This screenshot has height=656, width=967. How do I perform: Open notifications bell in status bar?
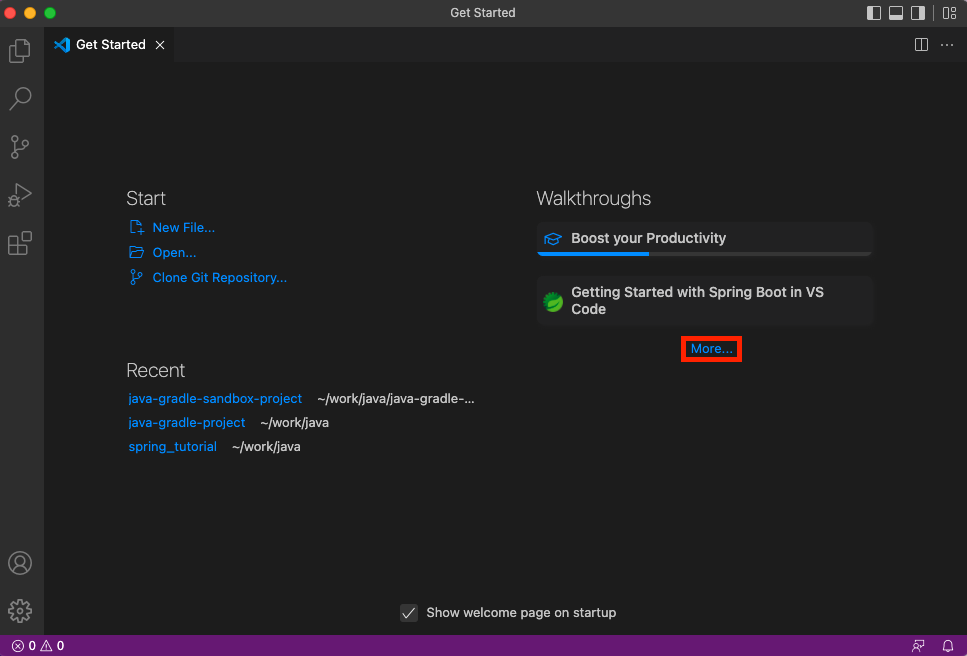[x=948, y=646]
